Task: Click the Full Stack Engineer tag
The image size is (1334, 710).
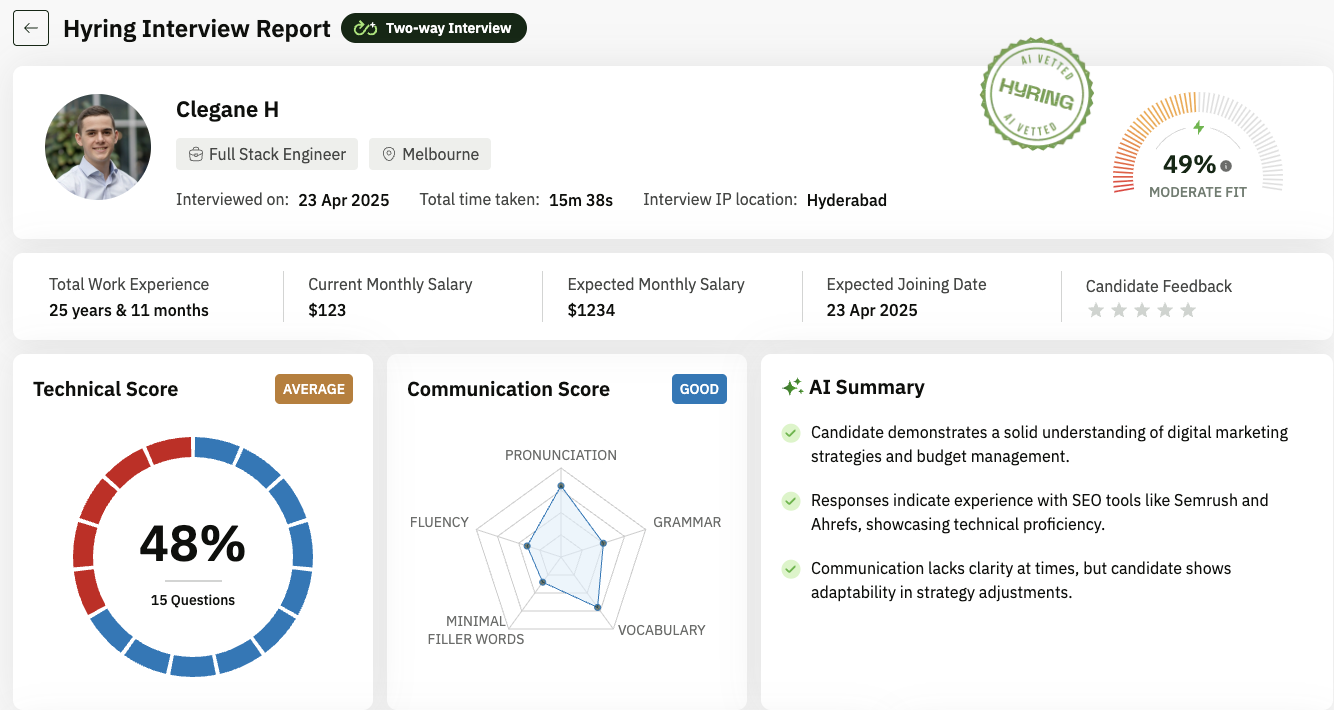Action: (x=267, y=154)
